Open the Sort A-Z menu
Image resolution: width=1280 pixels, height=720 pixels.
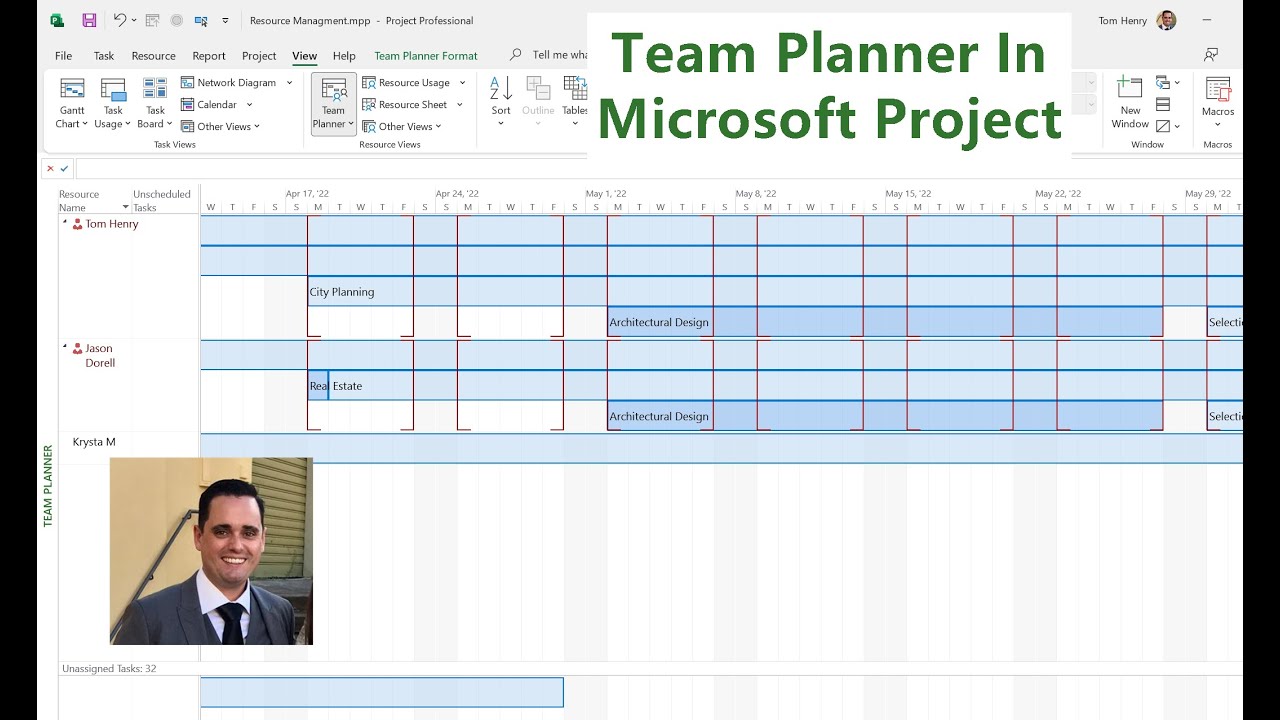click(x=501, y=102)
